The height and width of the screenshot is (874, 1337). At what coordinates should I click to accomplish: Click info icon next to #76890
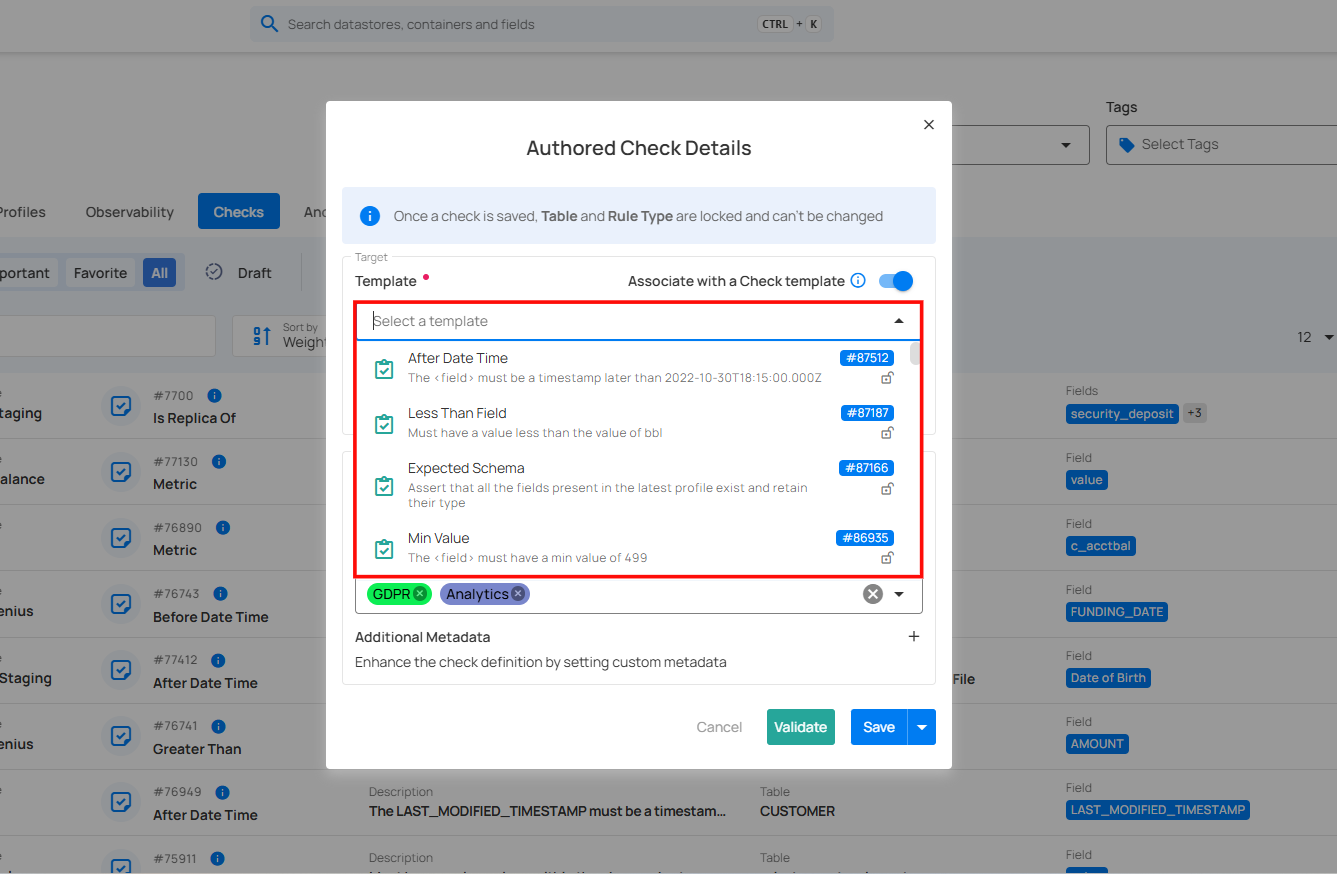coord(223,527)
